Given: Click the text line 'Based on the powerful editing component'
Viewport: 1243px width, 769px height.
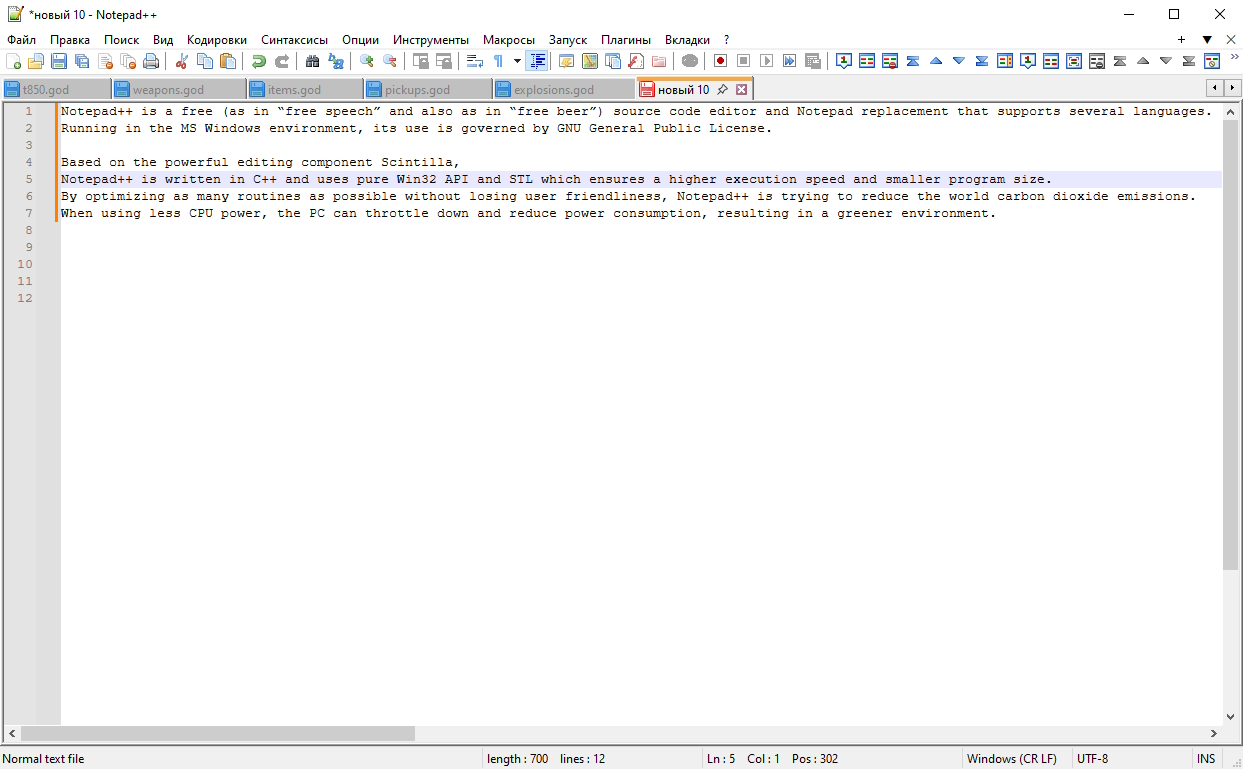Looking at the screenshot, I should [x=260, y=162].
